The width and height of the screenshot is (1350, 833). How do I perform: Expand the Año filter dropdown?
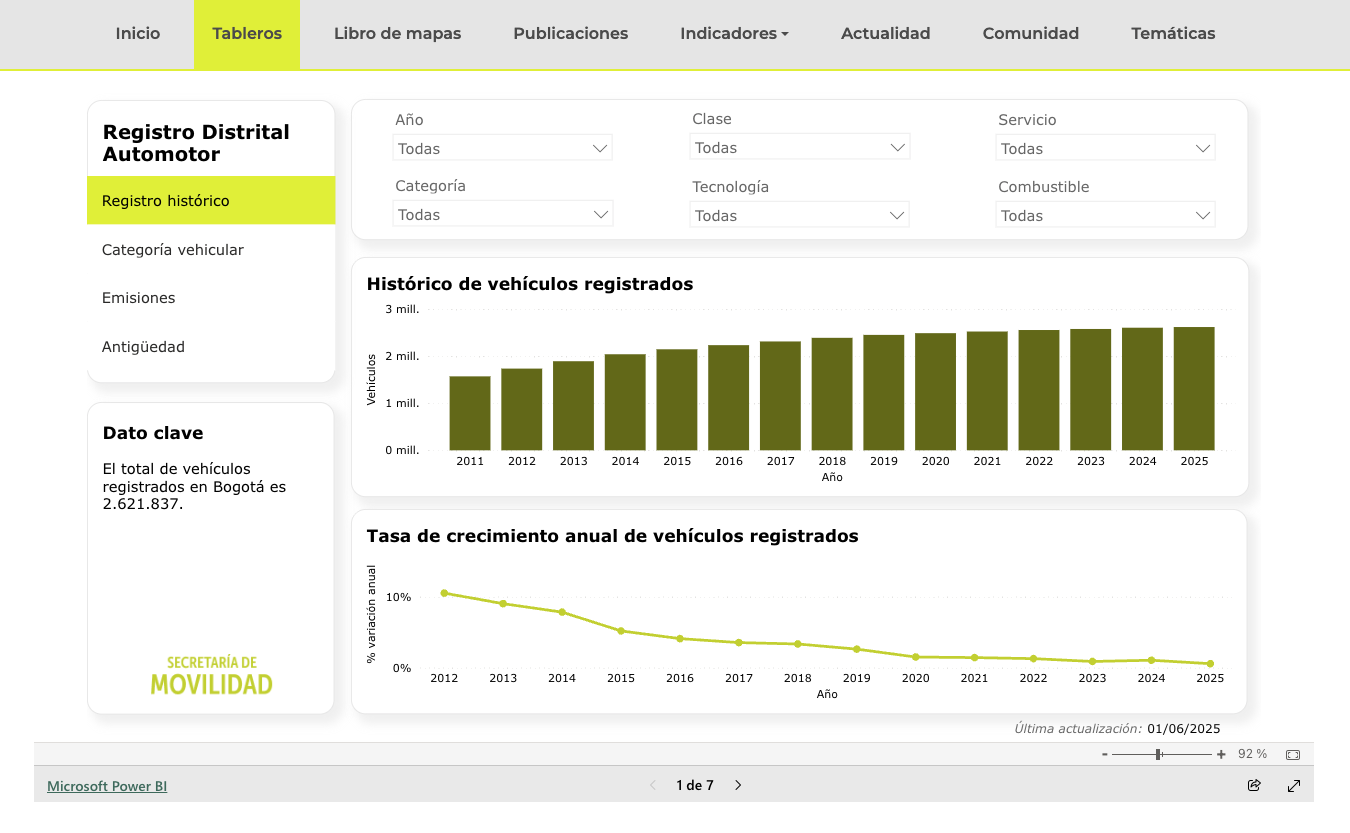[502, 148]
